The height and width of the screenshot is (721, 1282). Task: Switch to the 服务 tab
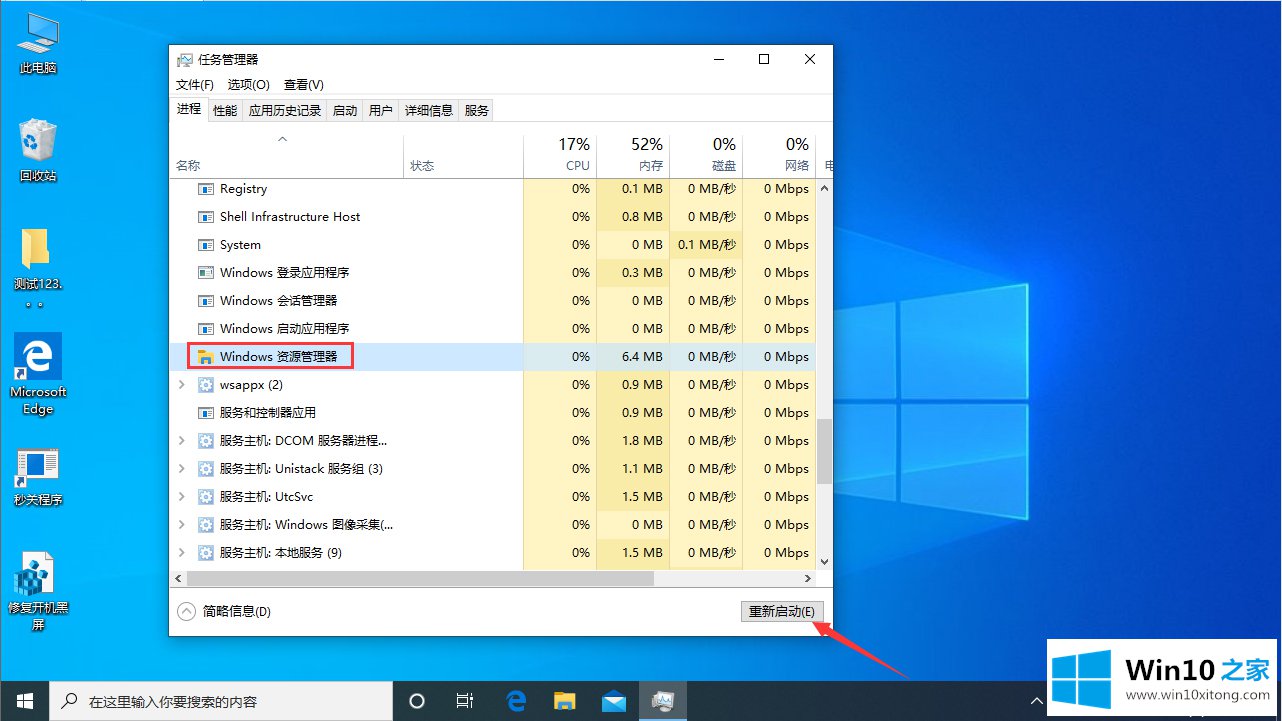[x=477, y=111]
